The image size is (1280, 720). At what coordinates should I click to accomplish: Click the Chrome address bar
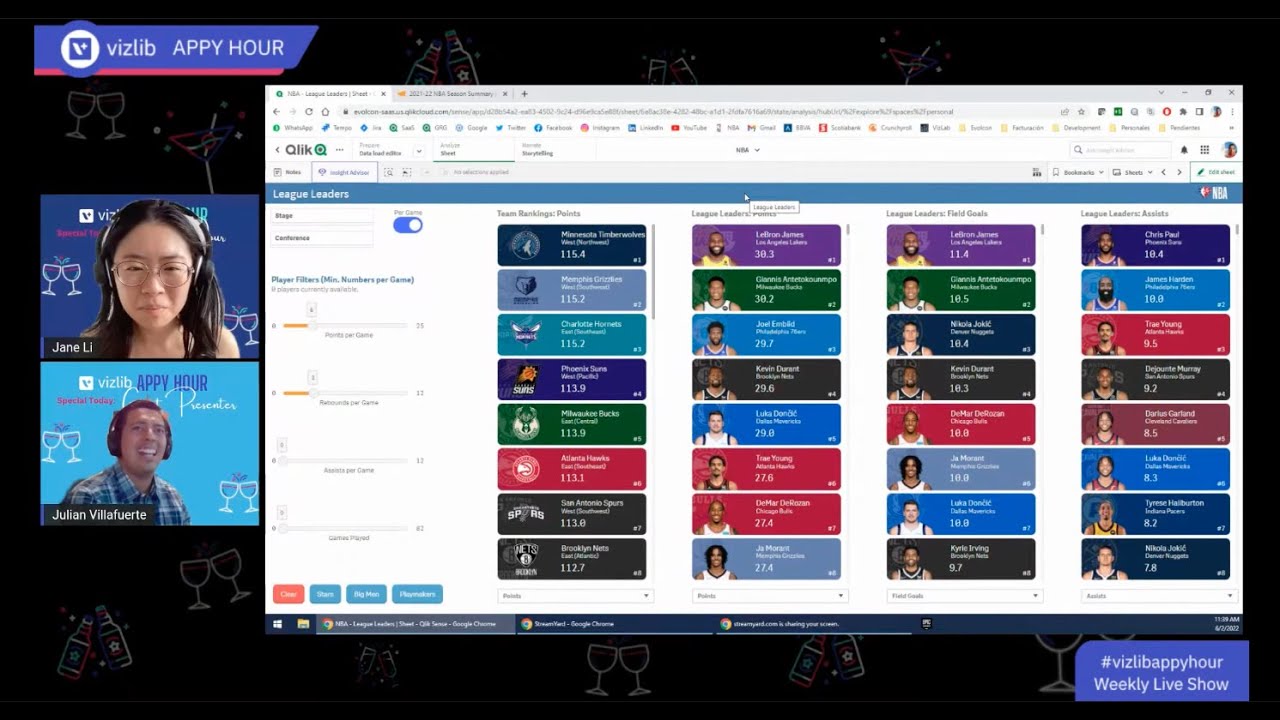(700, 112)
